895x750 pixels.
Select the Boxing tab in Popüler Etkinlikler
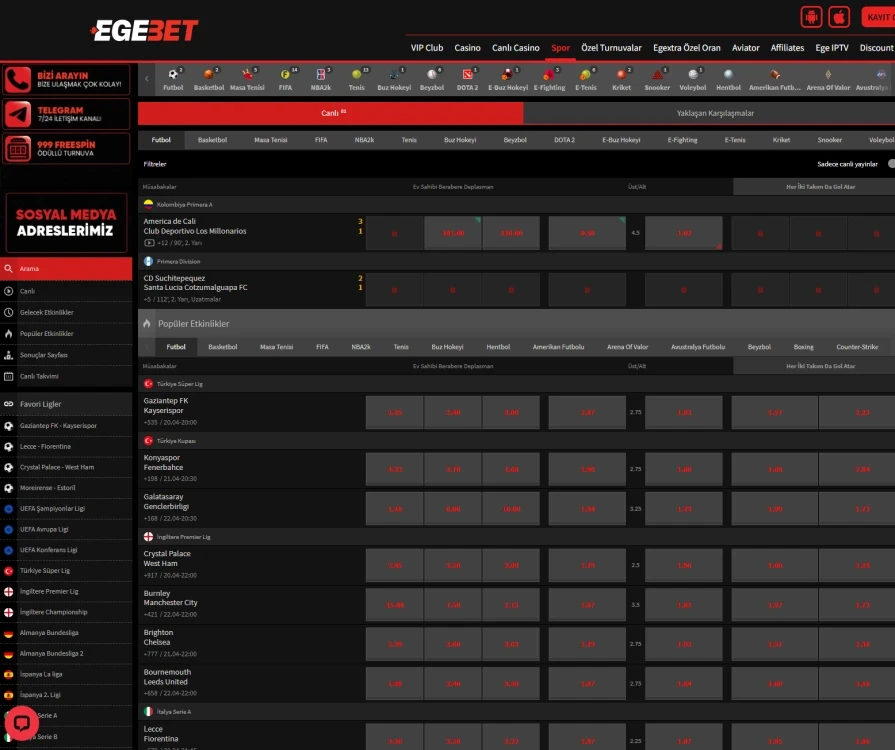coord(803,347)
